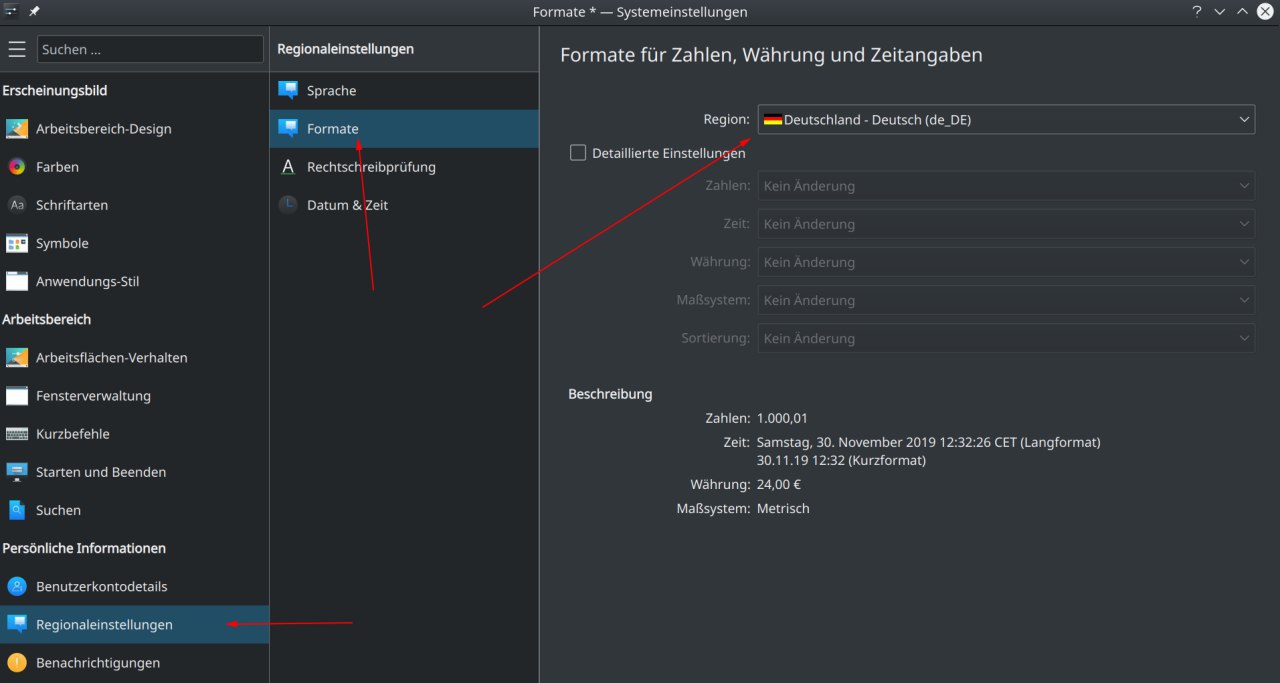This screenshot has width=1280, height=683.
Task: Go to Fensterverwaltung settings
Action: pos(93,396)
